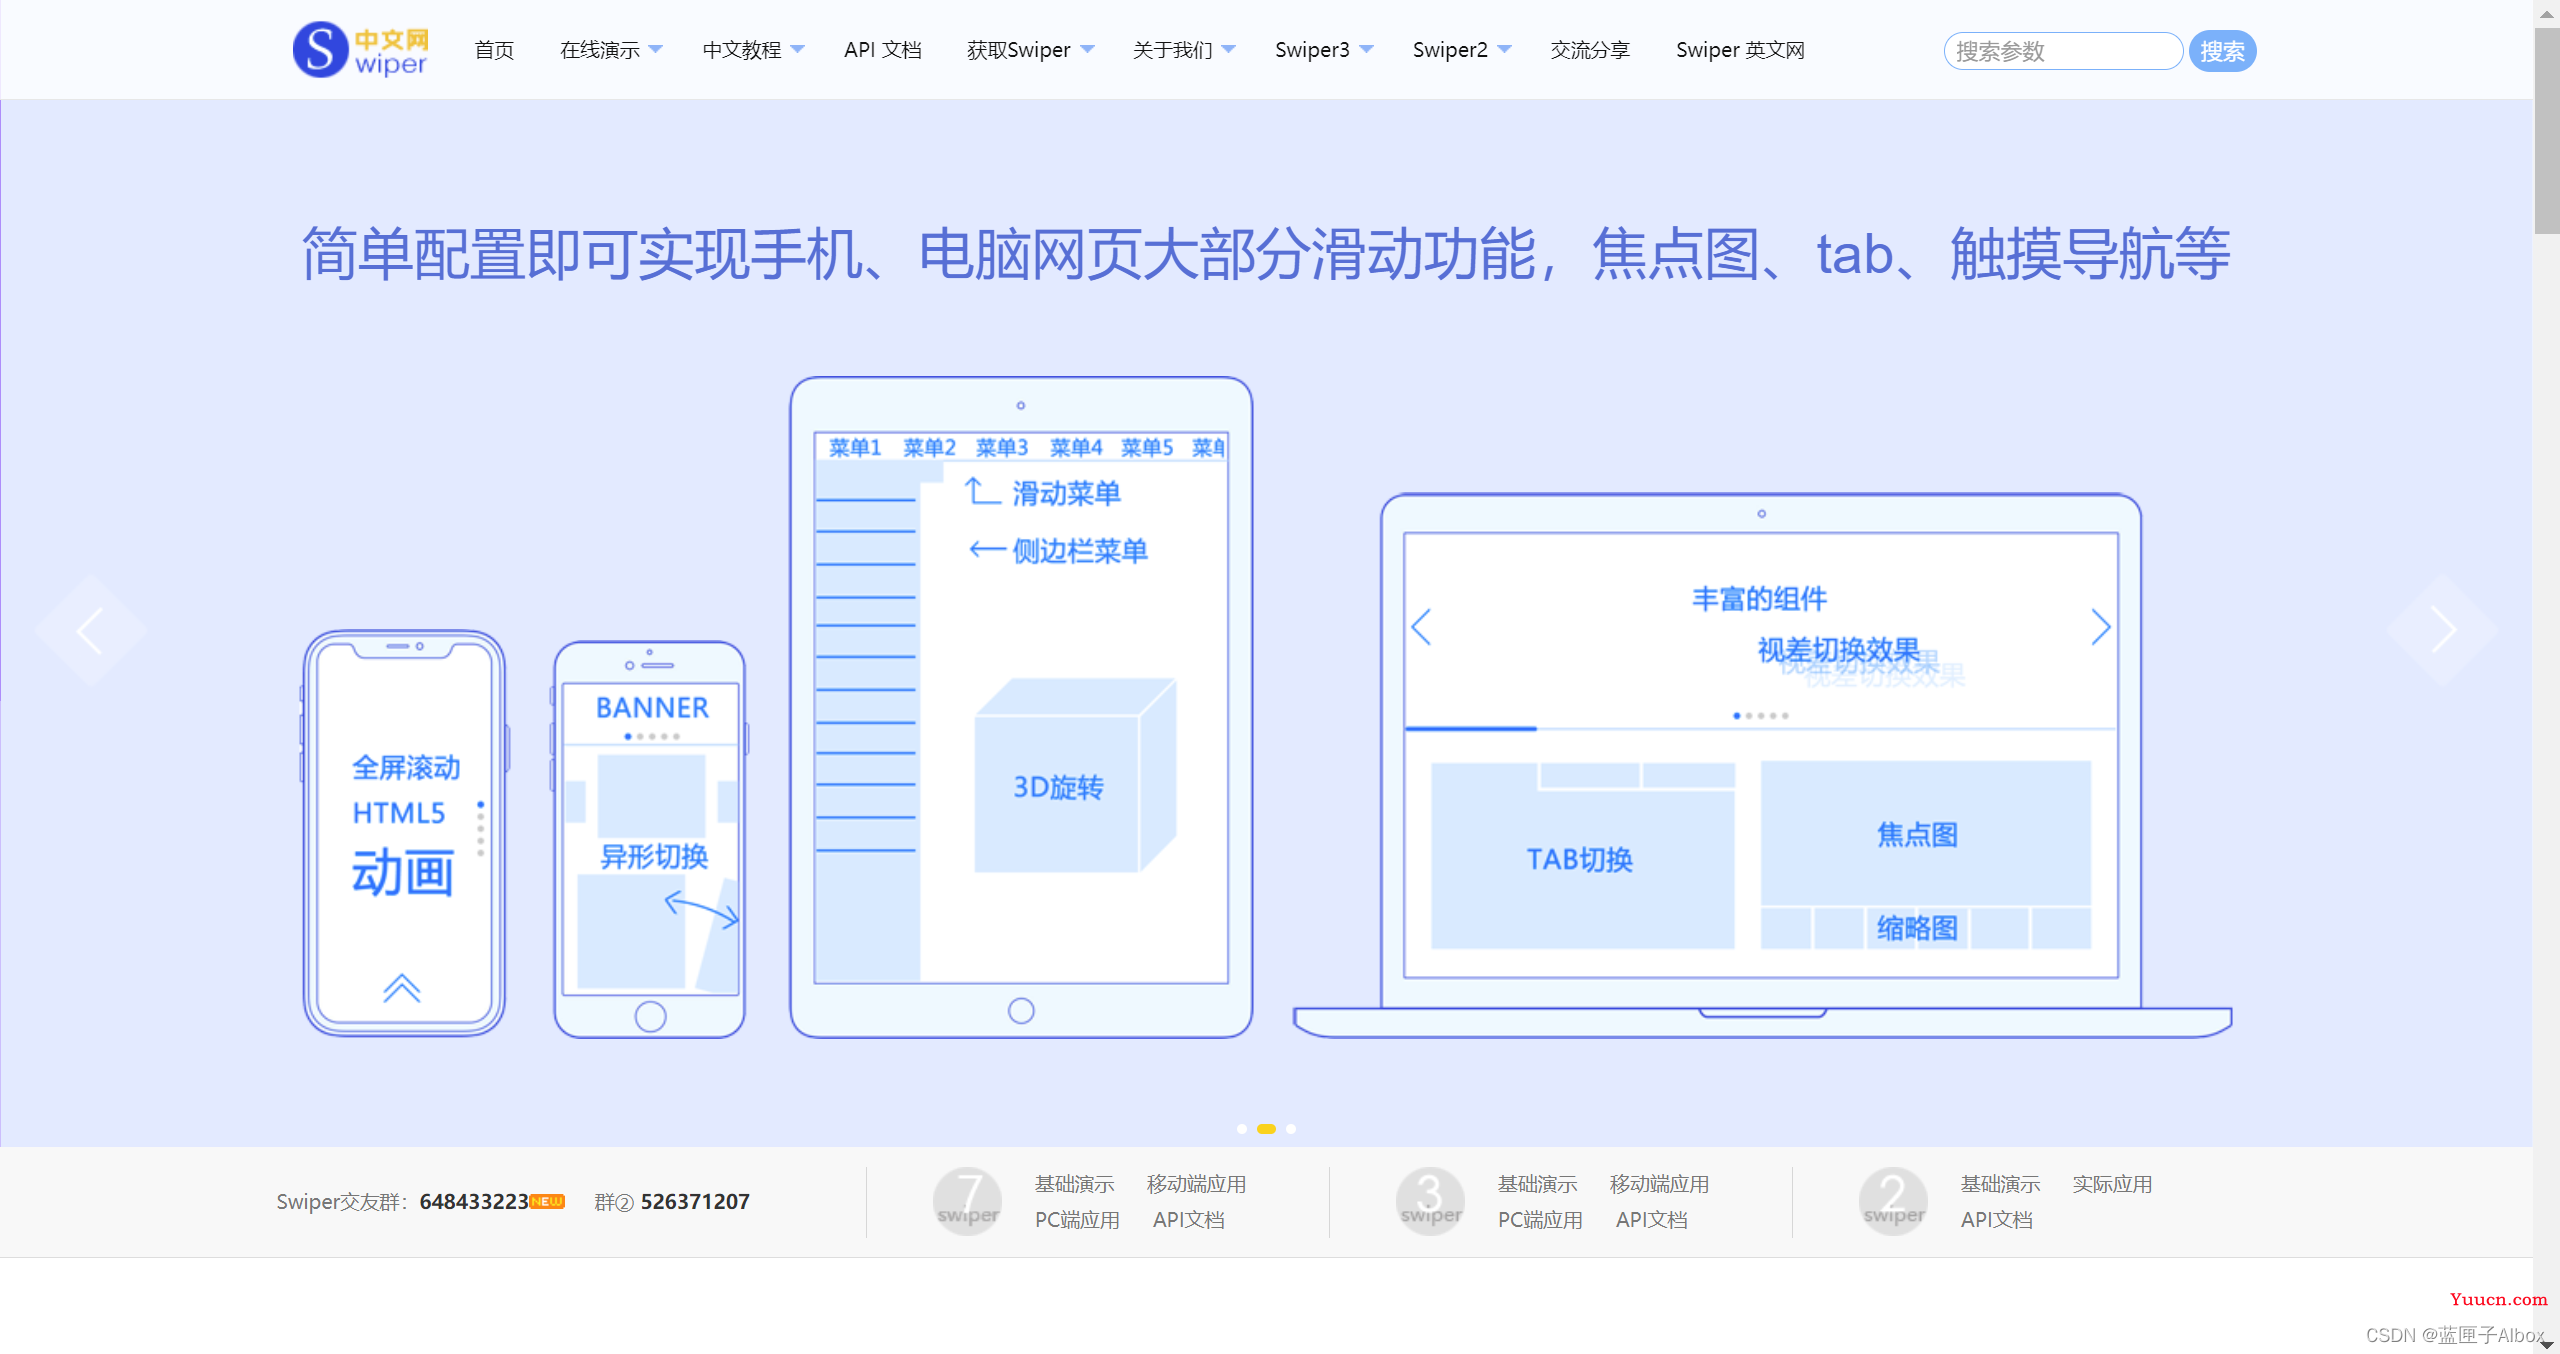Image resolution: width=2560 pixels, height=1354 pixels.
Task: Click the Swiper 2 round logo
Action: pos(1893,1201)
